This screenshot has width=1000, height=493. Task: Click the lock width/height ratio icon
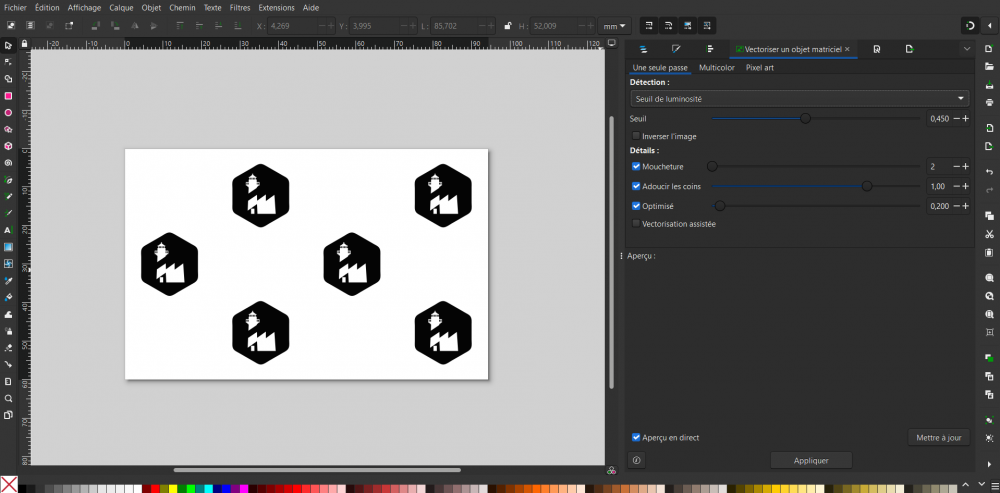[x=508, y=25]
